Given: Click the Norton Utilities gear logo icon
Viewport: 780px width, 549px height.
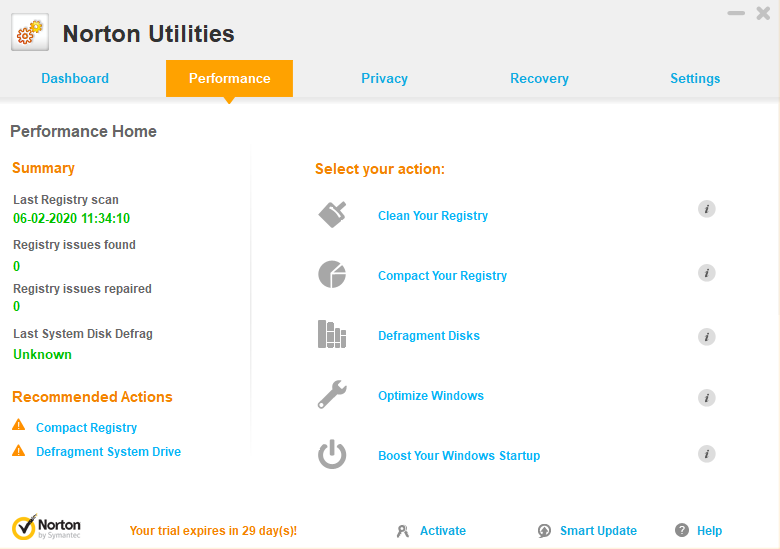Looking at the screenshot, I should click(x=30, y=32).
